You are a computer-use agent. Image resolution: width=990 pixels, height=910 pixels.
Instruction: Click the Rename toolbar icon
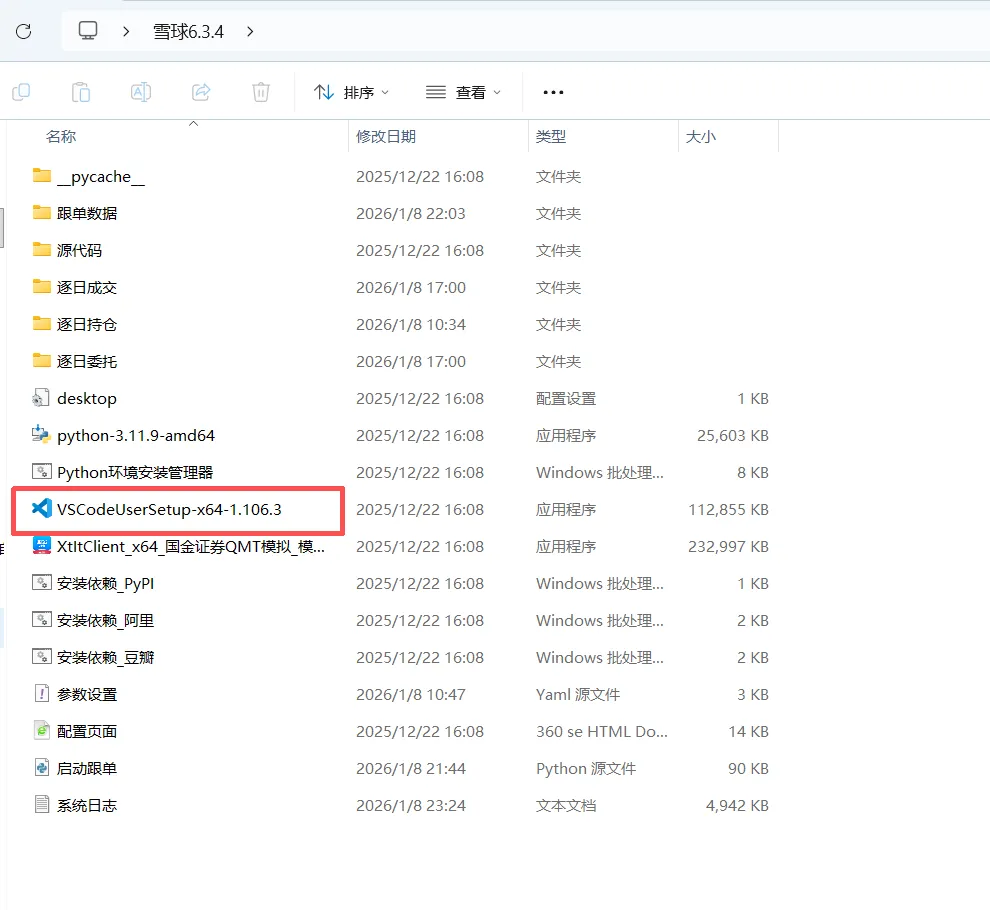(141, 92)
